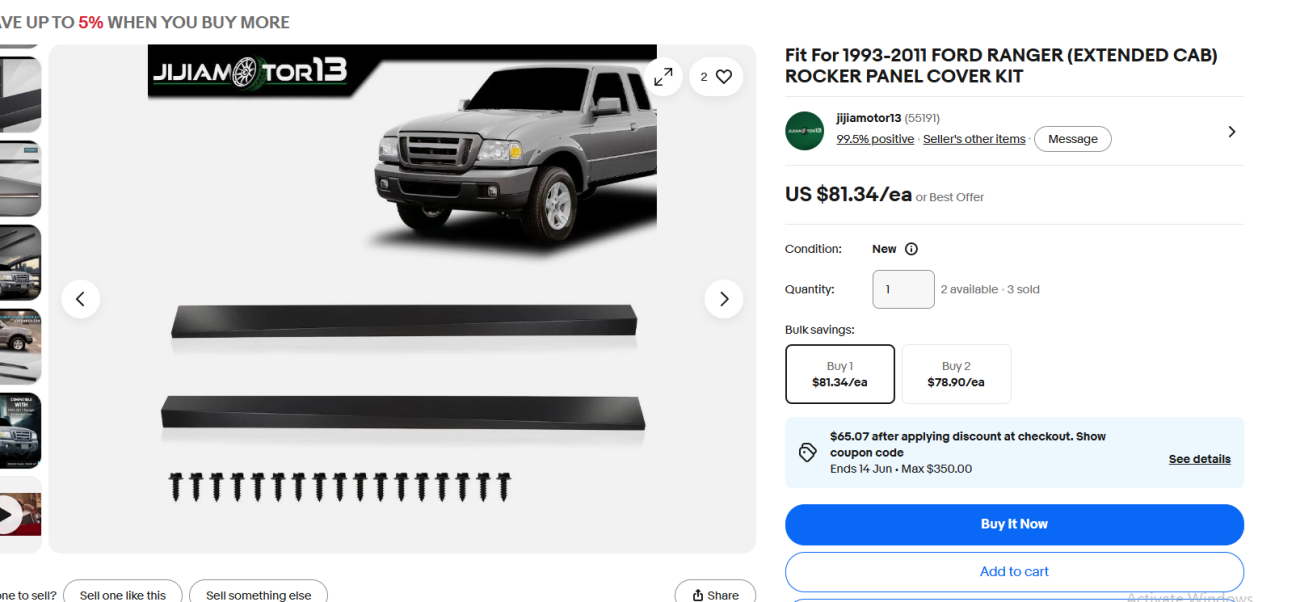The width and height of the screenshot is (1300, 602).
Task: Go back to previous product image
Action: 81,299
